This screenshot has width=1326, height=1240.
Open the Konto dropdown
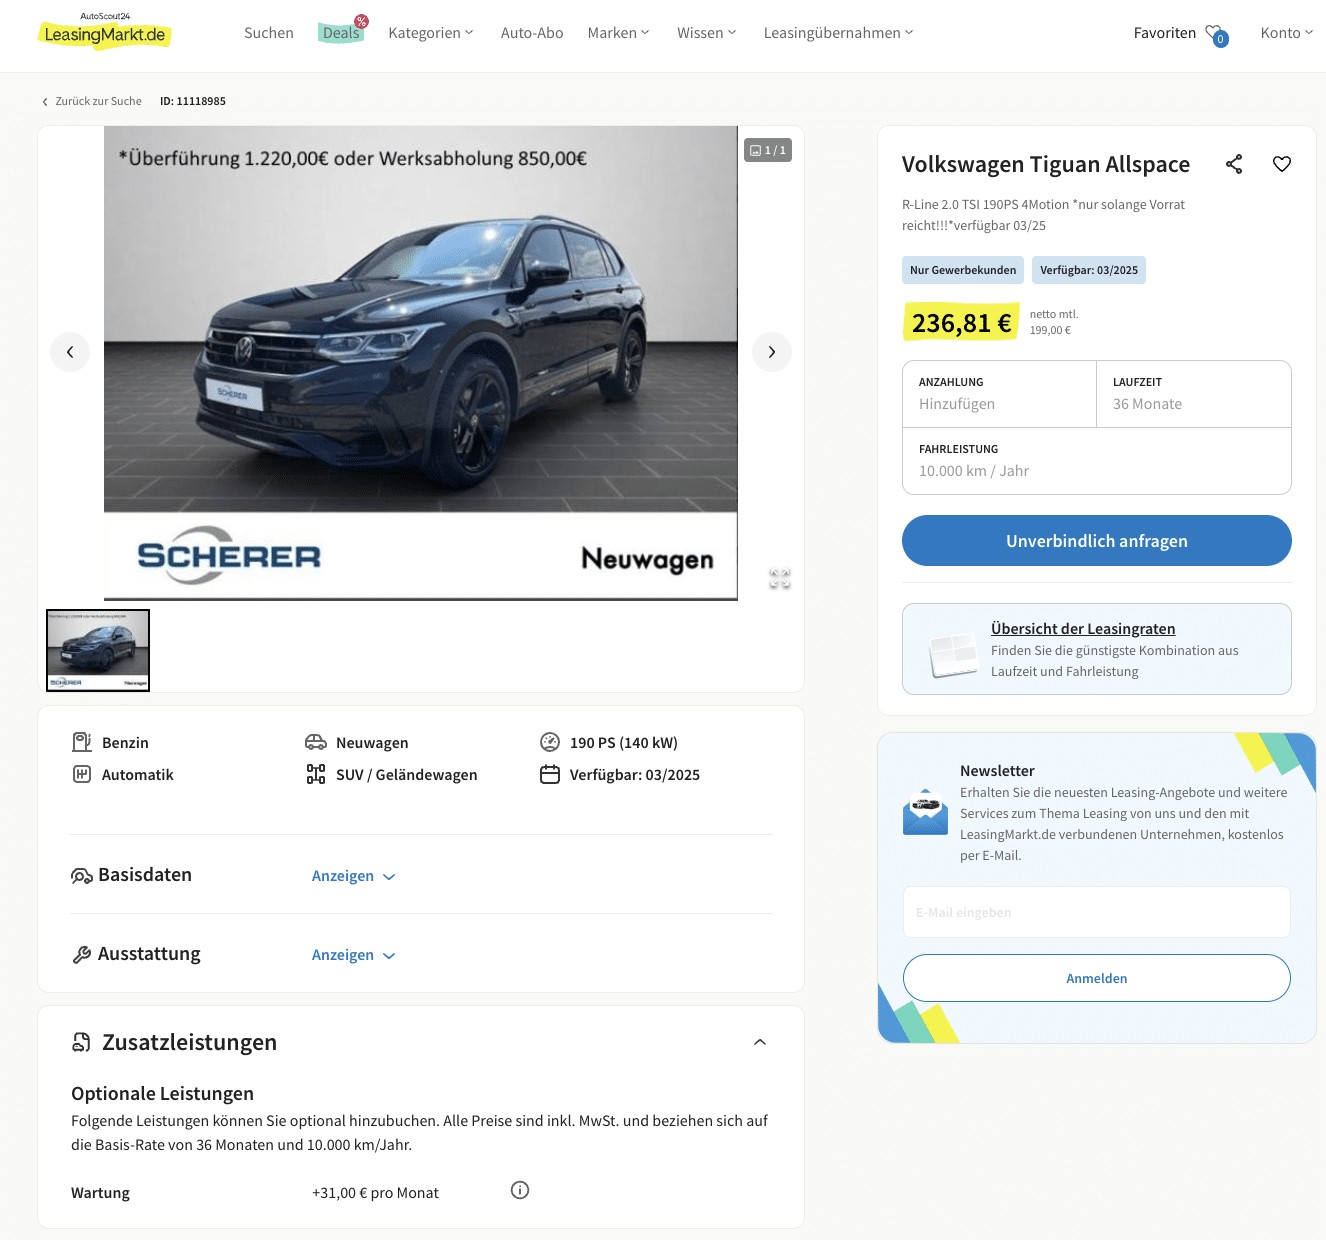(x=1287, y=33)
